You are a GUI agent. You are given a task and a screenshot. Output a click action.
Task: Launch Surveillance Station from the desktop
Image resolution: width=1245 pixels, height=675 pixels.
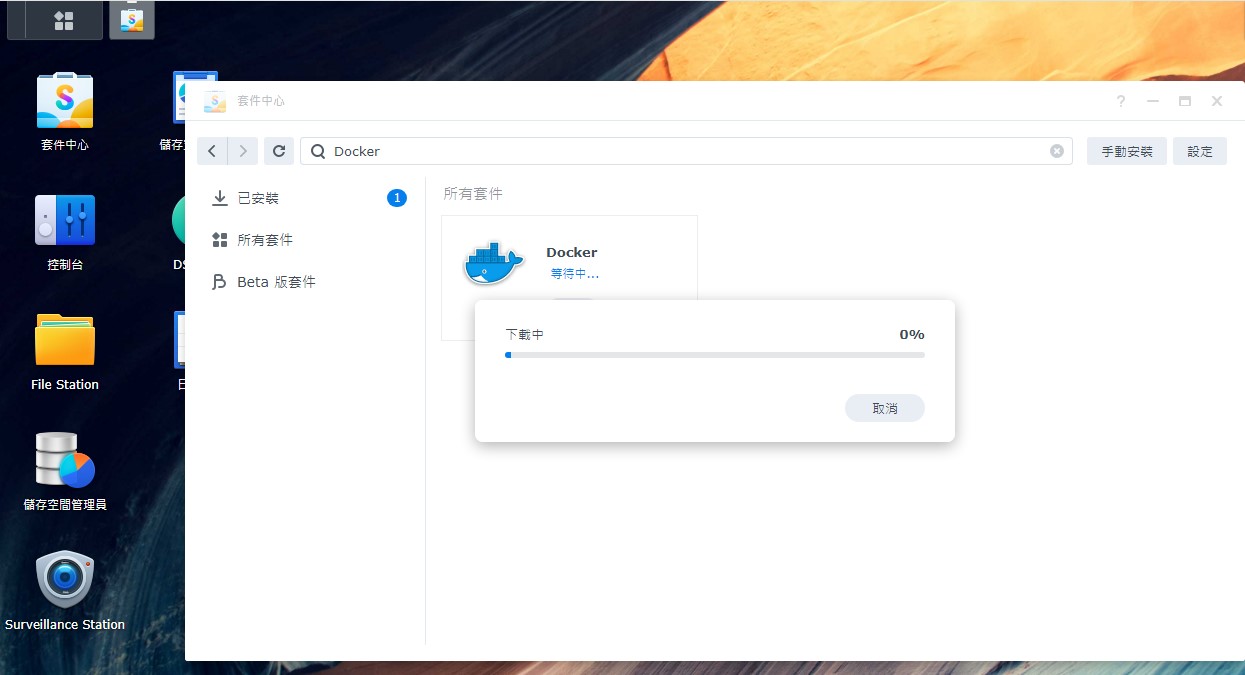[65, 580]
